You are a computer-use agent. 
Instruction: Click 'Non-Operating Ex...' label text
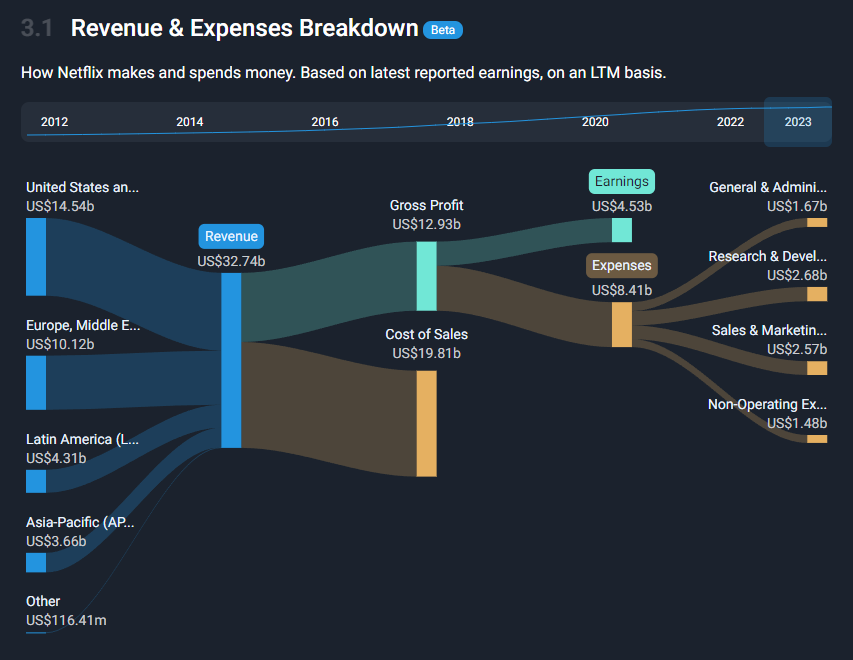click(768, 404)
